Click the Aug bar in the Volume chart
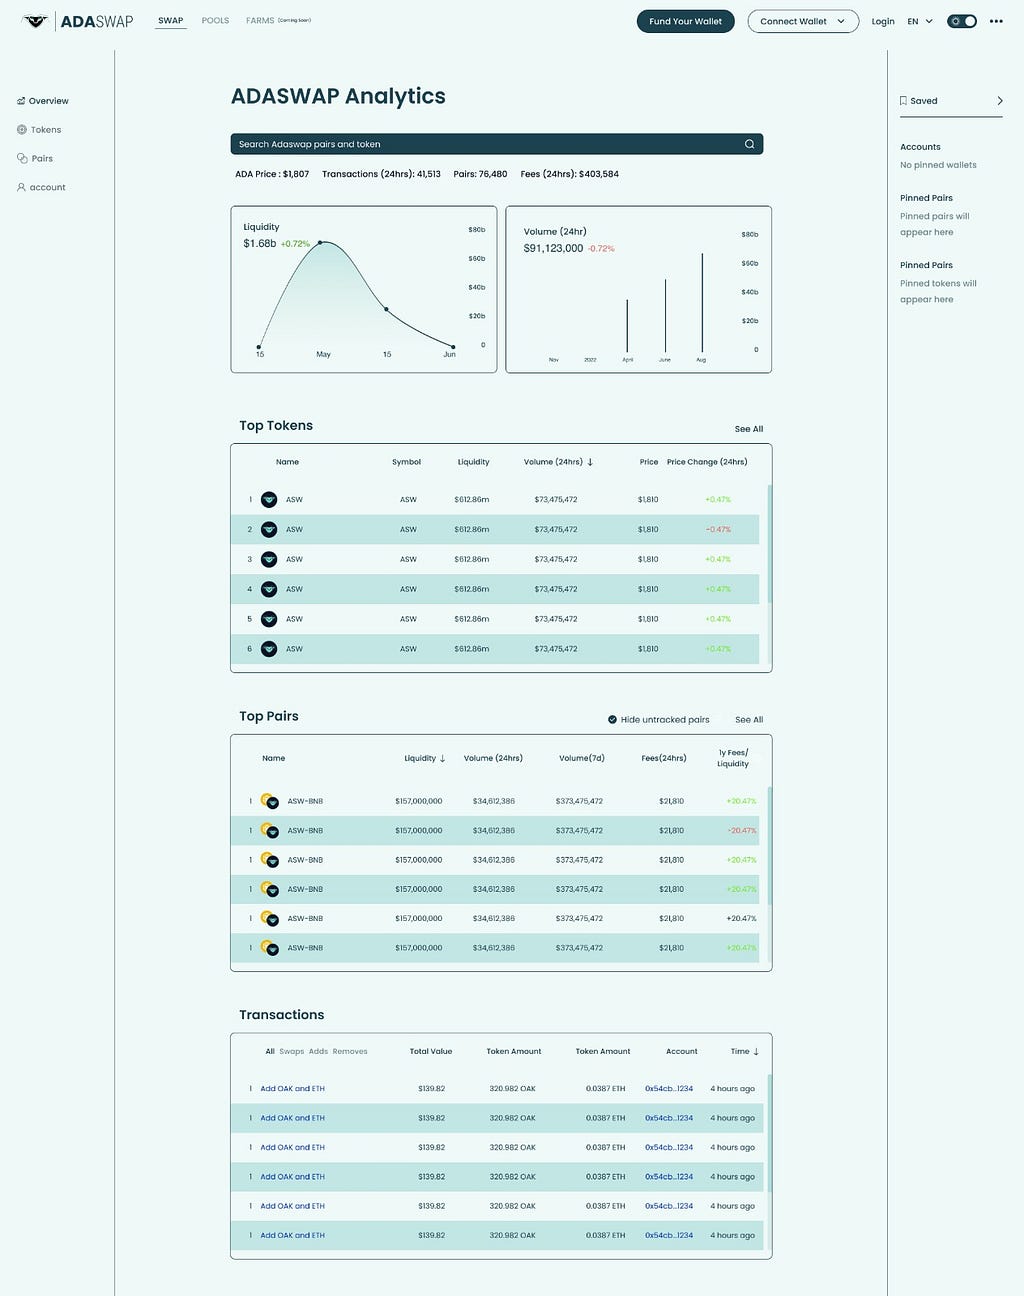The height and width of the screenshot is (1296, 1024). (702, 303)
